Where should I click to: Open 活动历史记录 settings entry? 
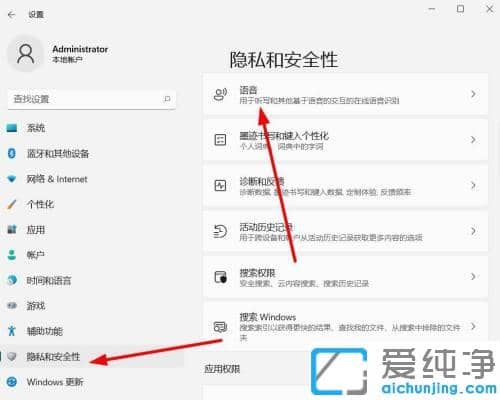point(346,231)
